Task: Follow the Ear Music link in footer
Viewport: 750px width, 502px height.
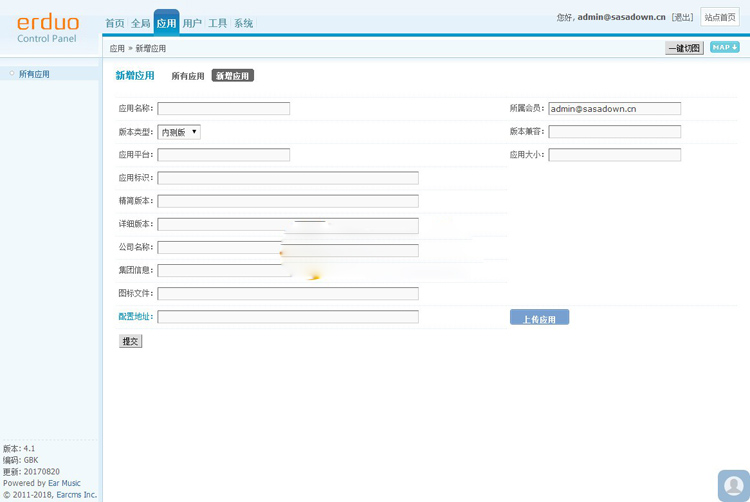Action: point(64,483)
